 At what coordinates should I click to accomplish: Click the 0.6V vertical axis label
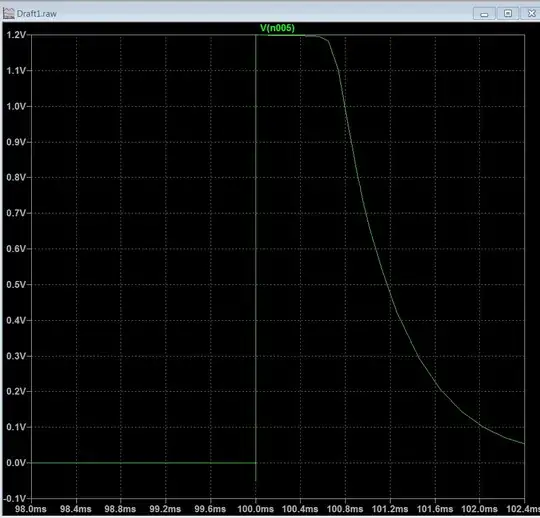(16, 249)
